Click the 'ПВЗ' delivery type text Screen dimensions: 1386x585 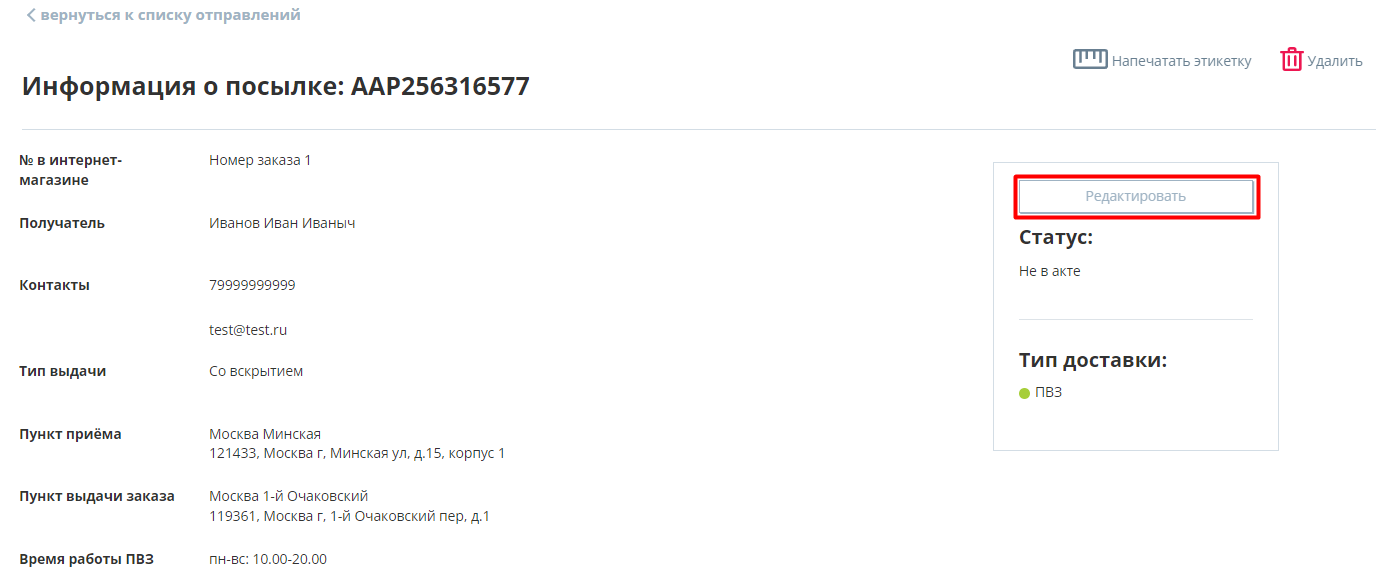coord(1048,392)
